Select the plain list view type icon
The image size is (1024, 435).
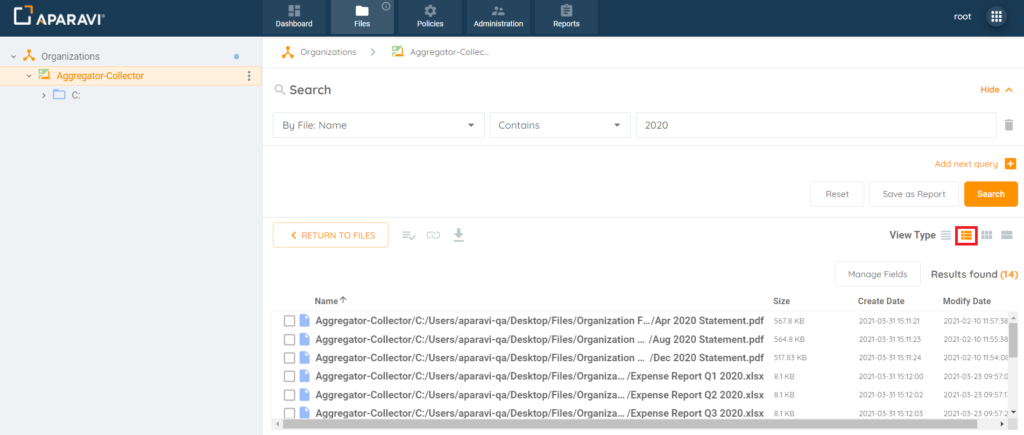[x=946, y=235]
